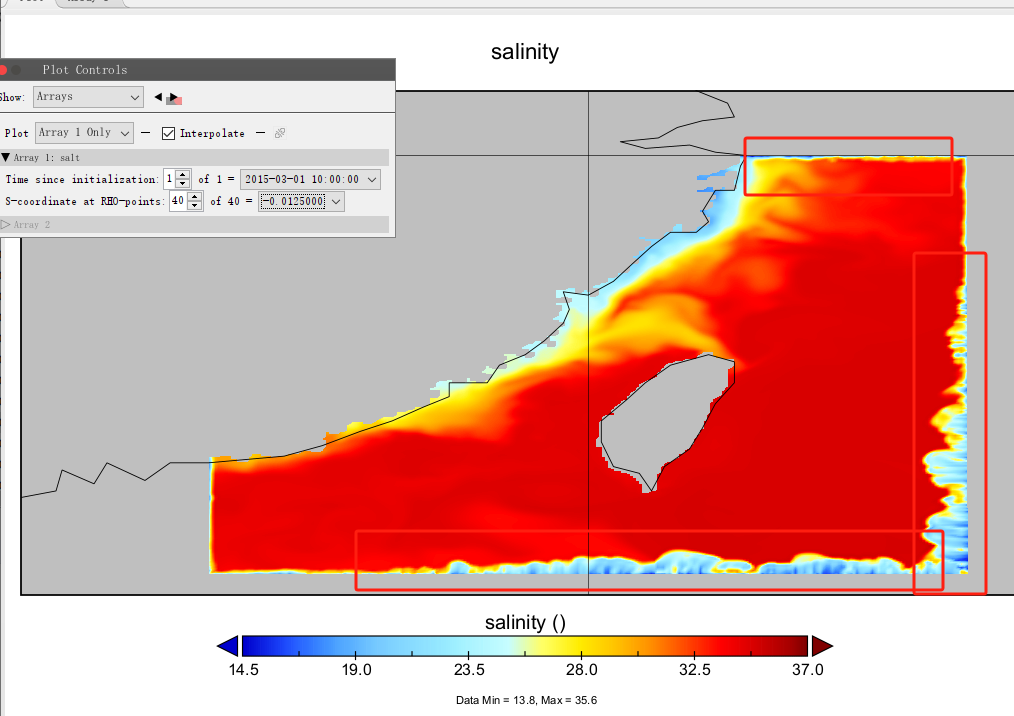Open the Show Arrays dropdown
Screen dimensions: 1014x716
pos(88,97)
